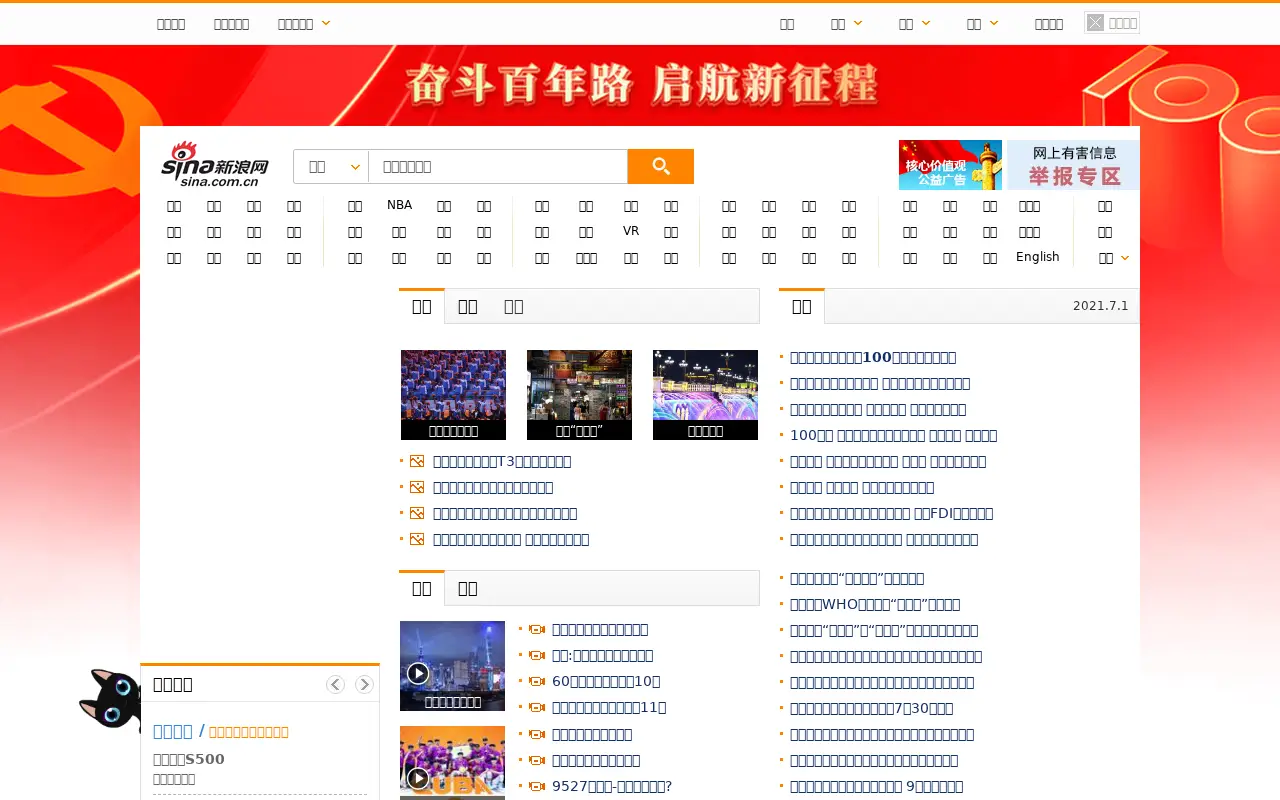Open the illuminated bridge photo thumbnail
Screen dimensions: 1280x800
(x=705, y=395)
